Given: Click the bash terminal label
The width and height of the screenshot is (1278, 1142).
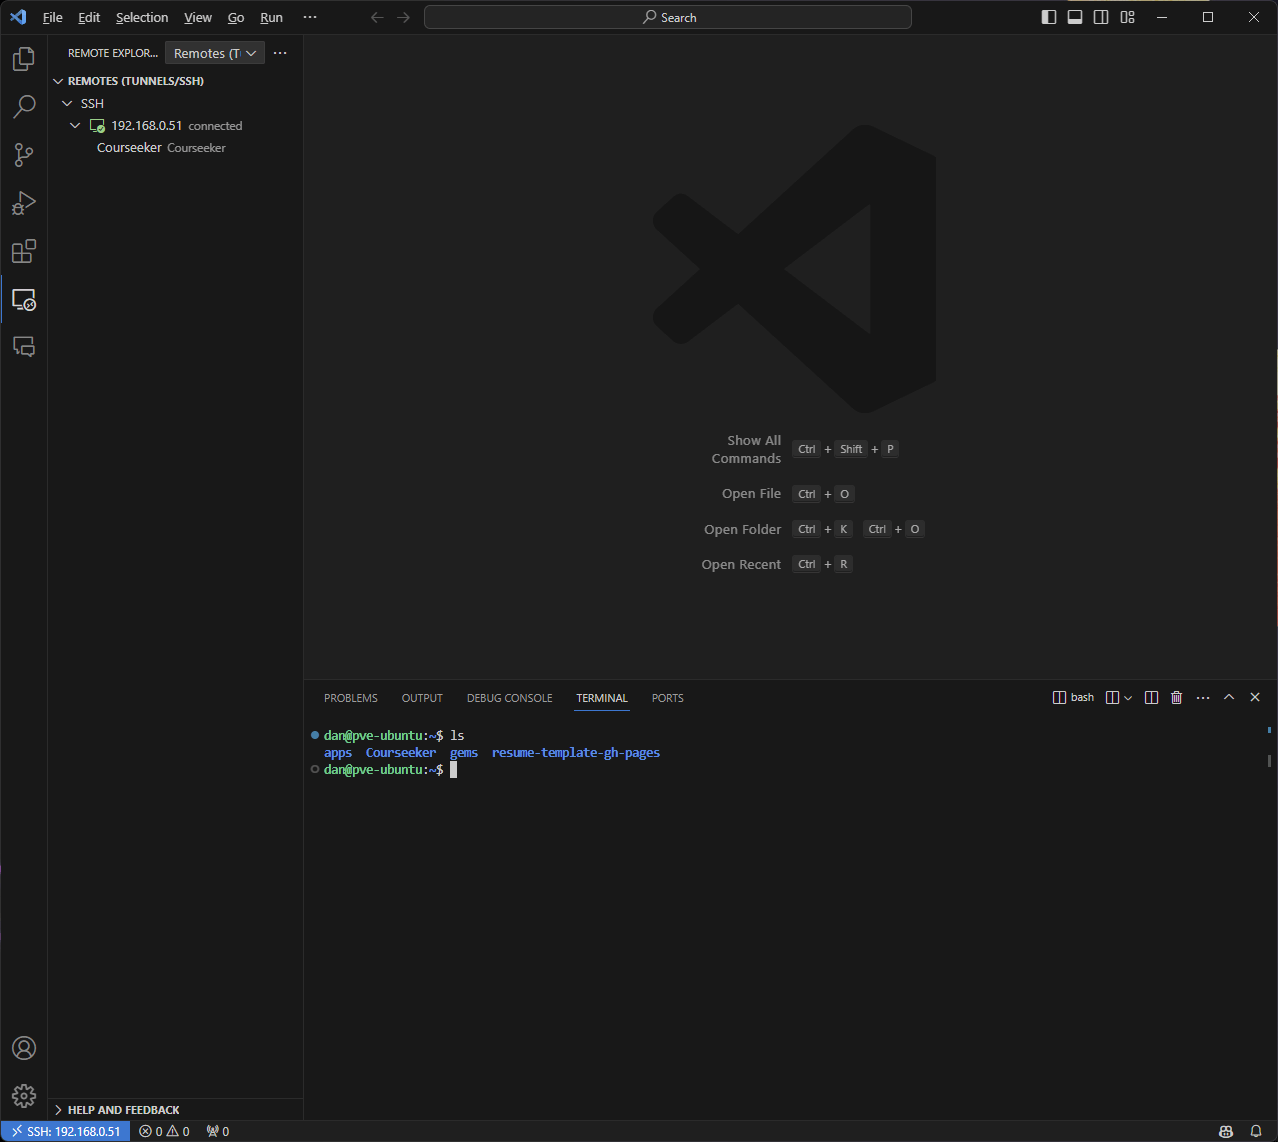Looking at the screenshot, I should [x=1074, y=697].
